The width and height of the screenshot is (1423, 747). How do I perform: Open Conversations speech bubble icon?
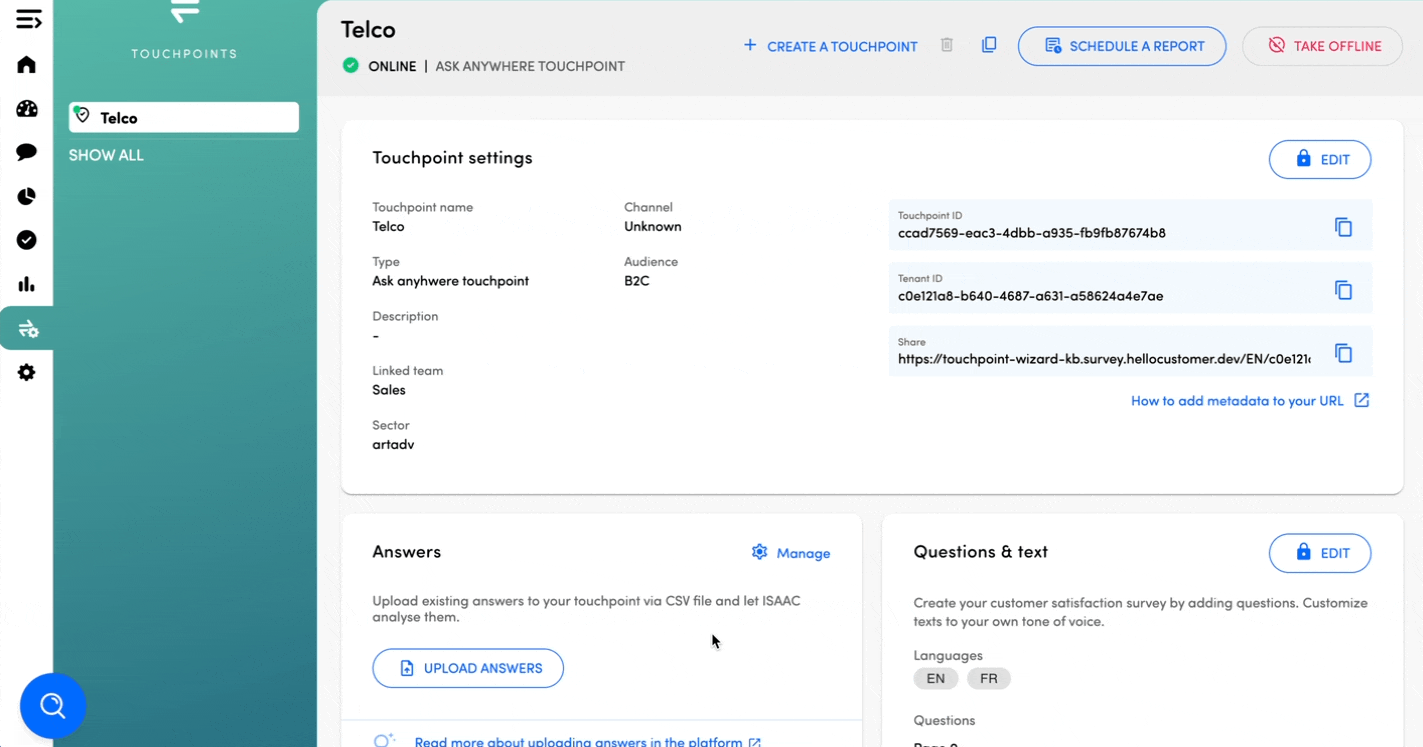27,152
